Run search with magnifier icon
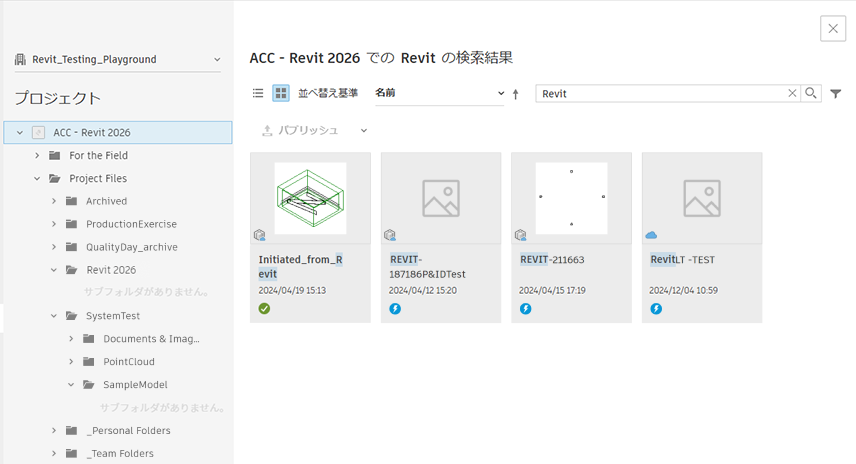This screenshot has height=464, width=856. [x=811, y=93]
